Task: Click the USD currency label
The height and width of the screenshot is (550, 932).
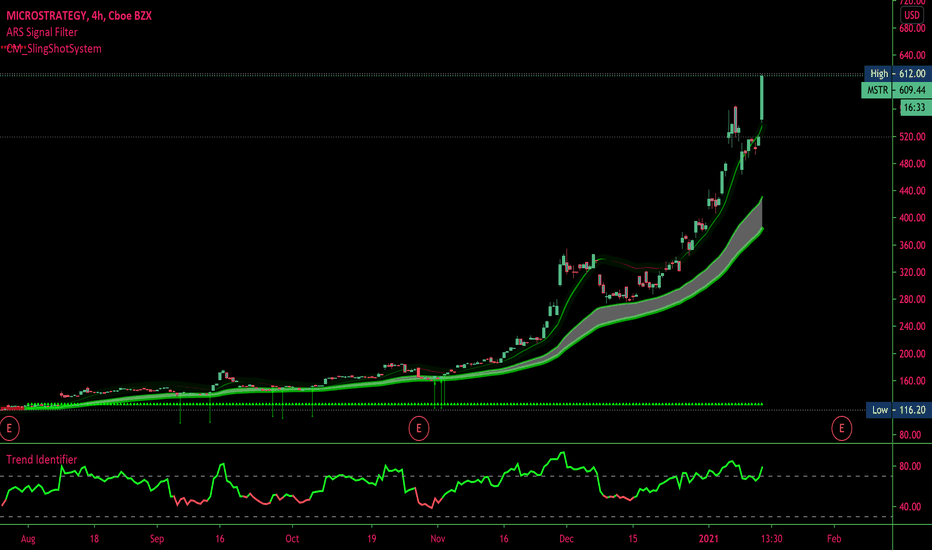Action: point(912,15)
